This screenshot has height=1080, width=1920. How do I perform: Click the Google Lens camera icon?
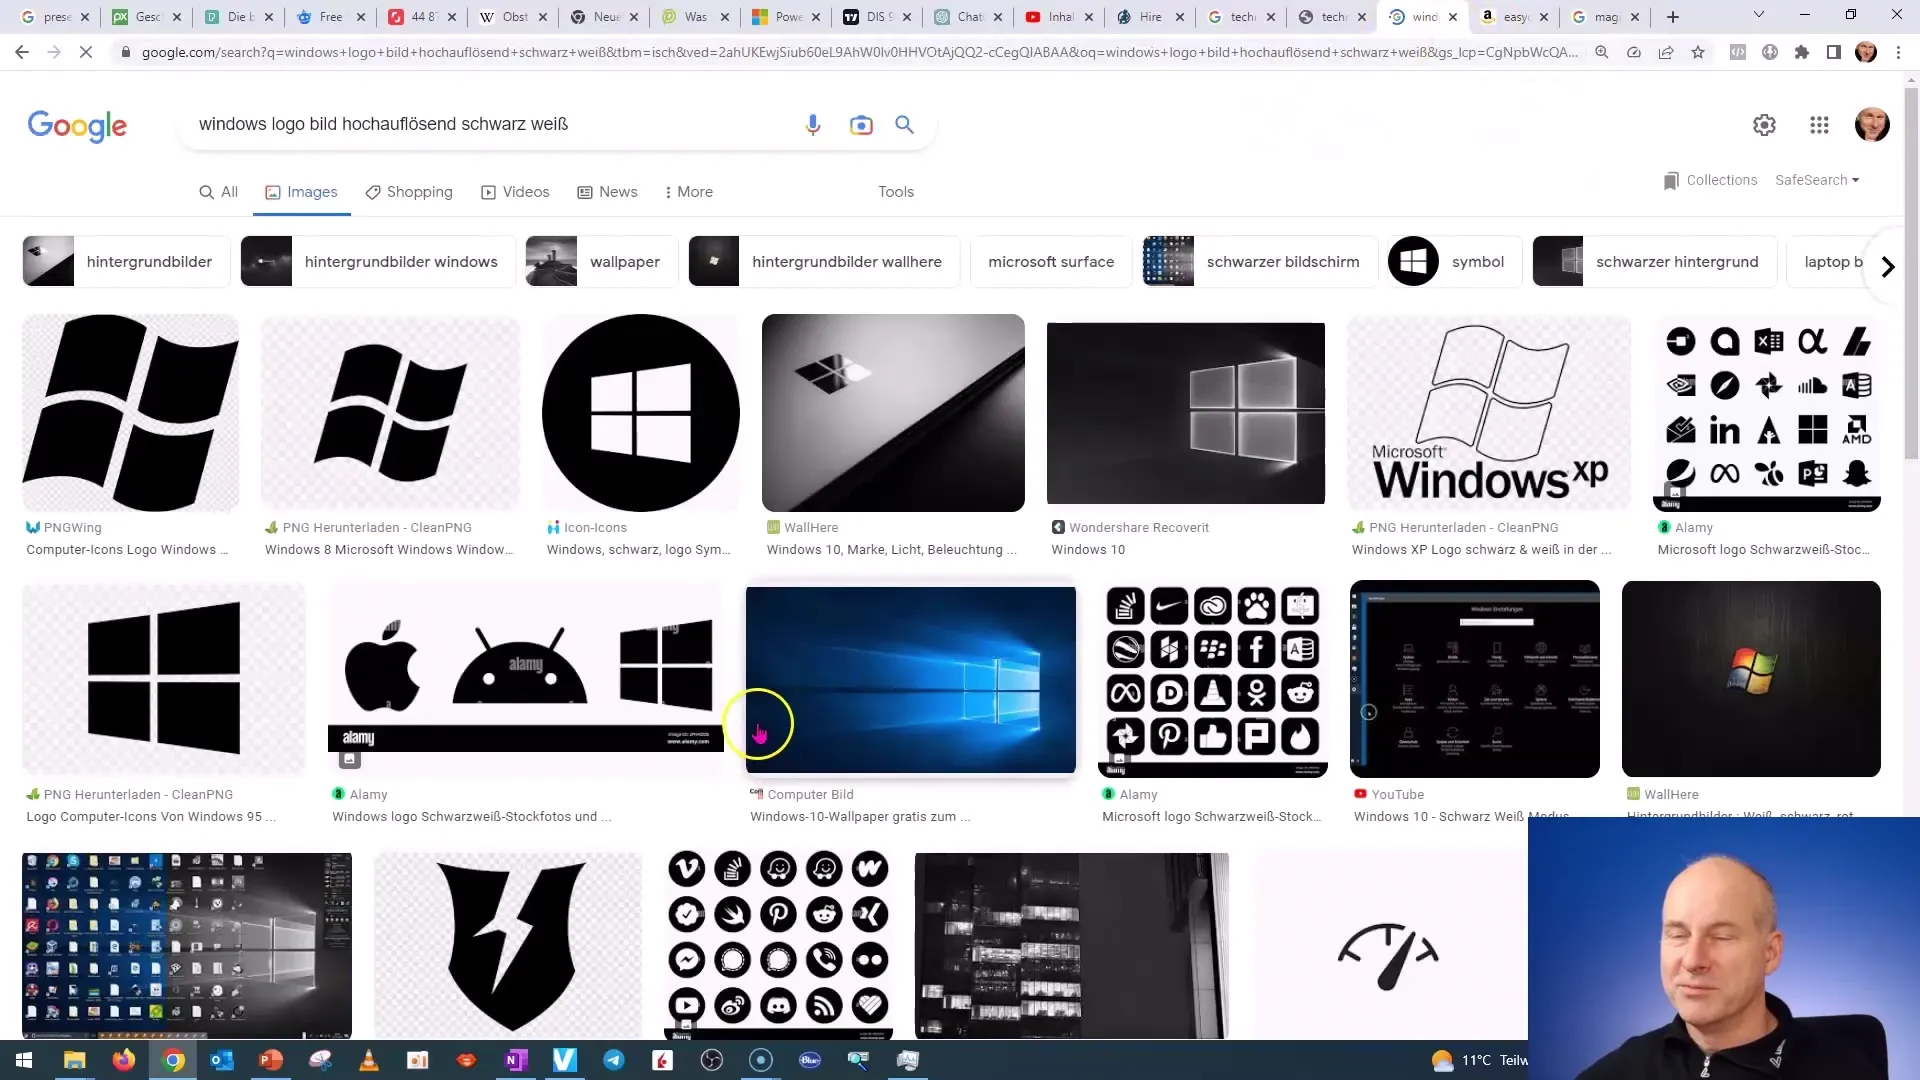(861, 124)
